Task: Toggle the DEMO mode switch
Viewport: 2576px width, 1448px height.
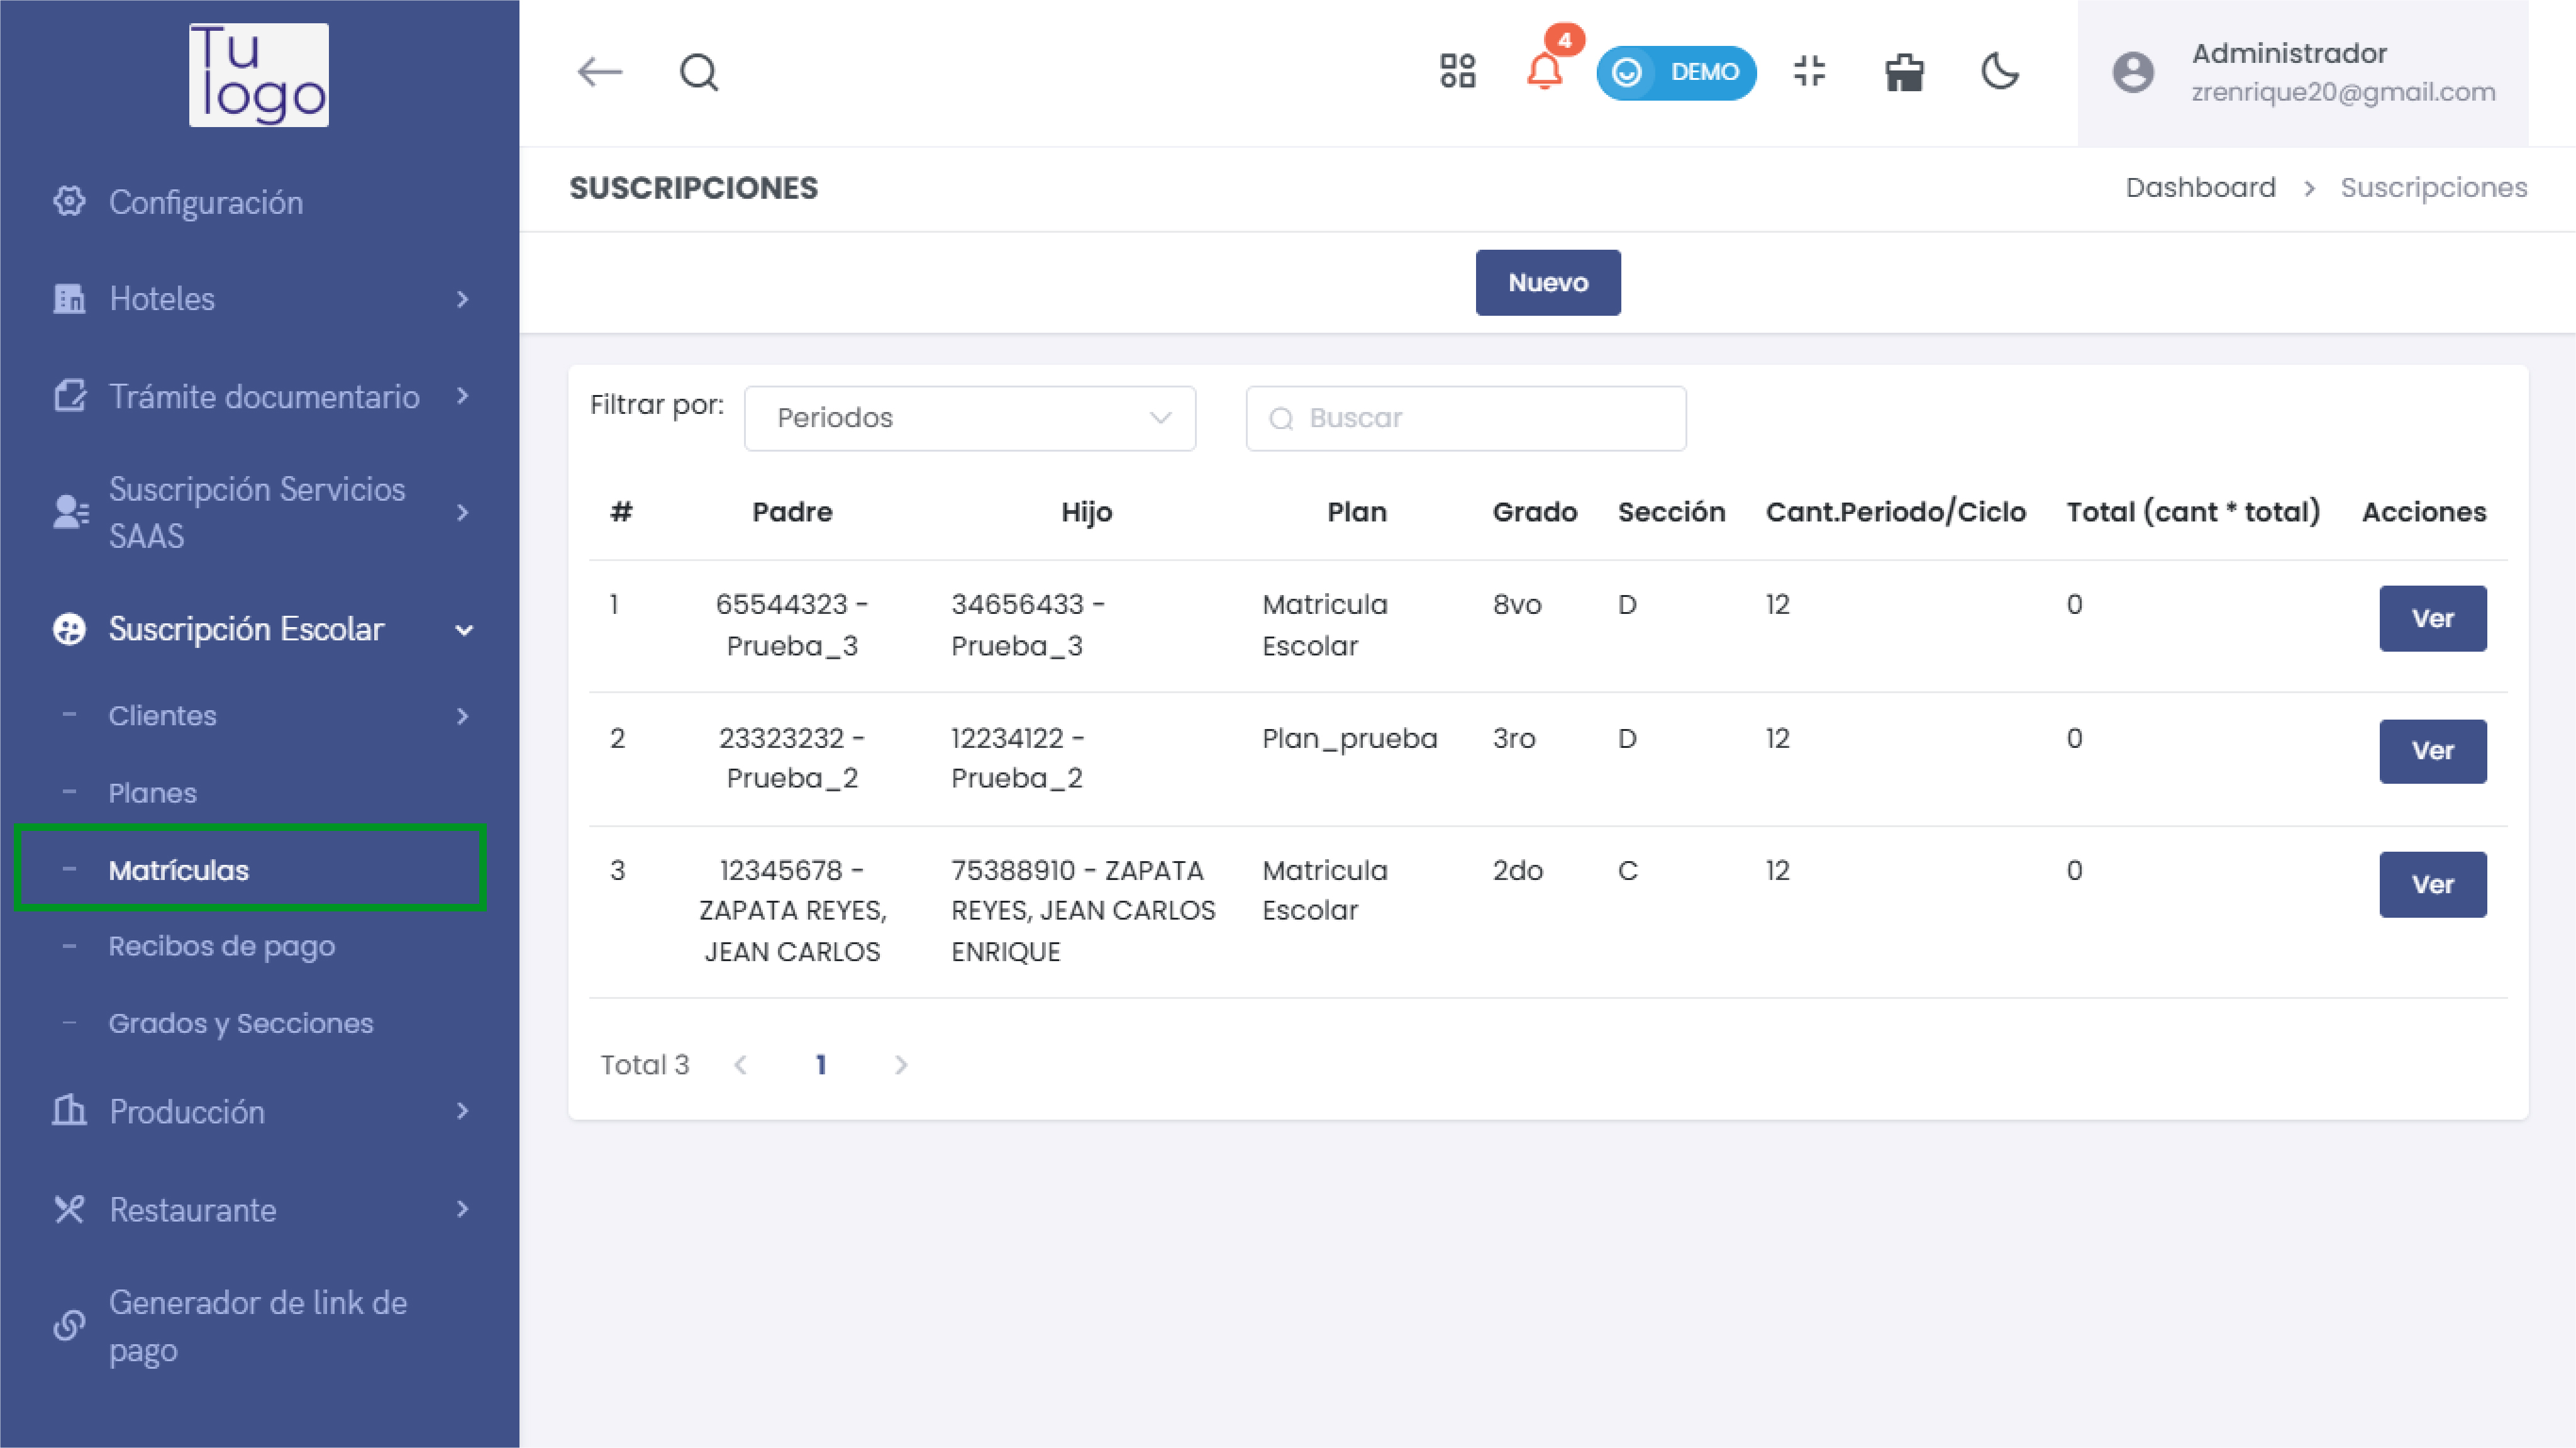Action: pos(1676,72)
